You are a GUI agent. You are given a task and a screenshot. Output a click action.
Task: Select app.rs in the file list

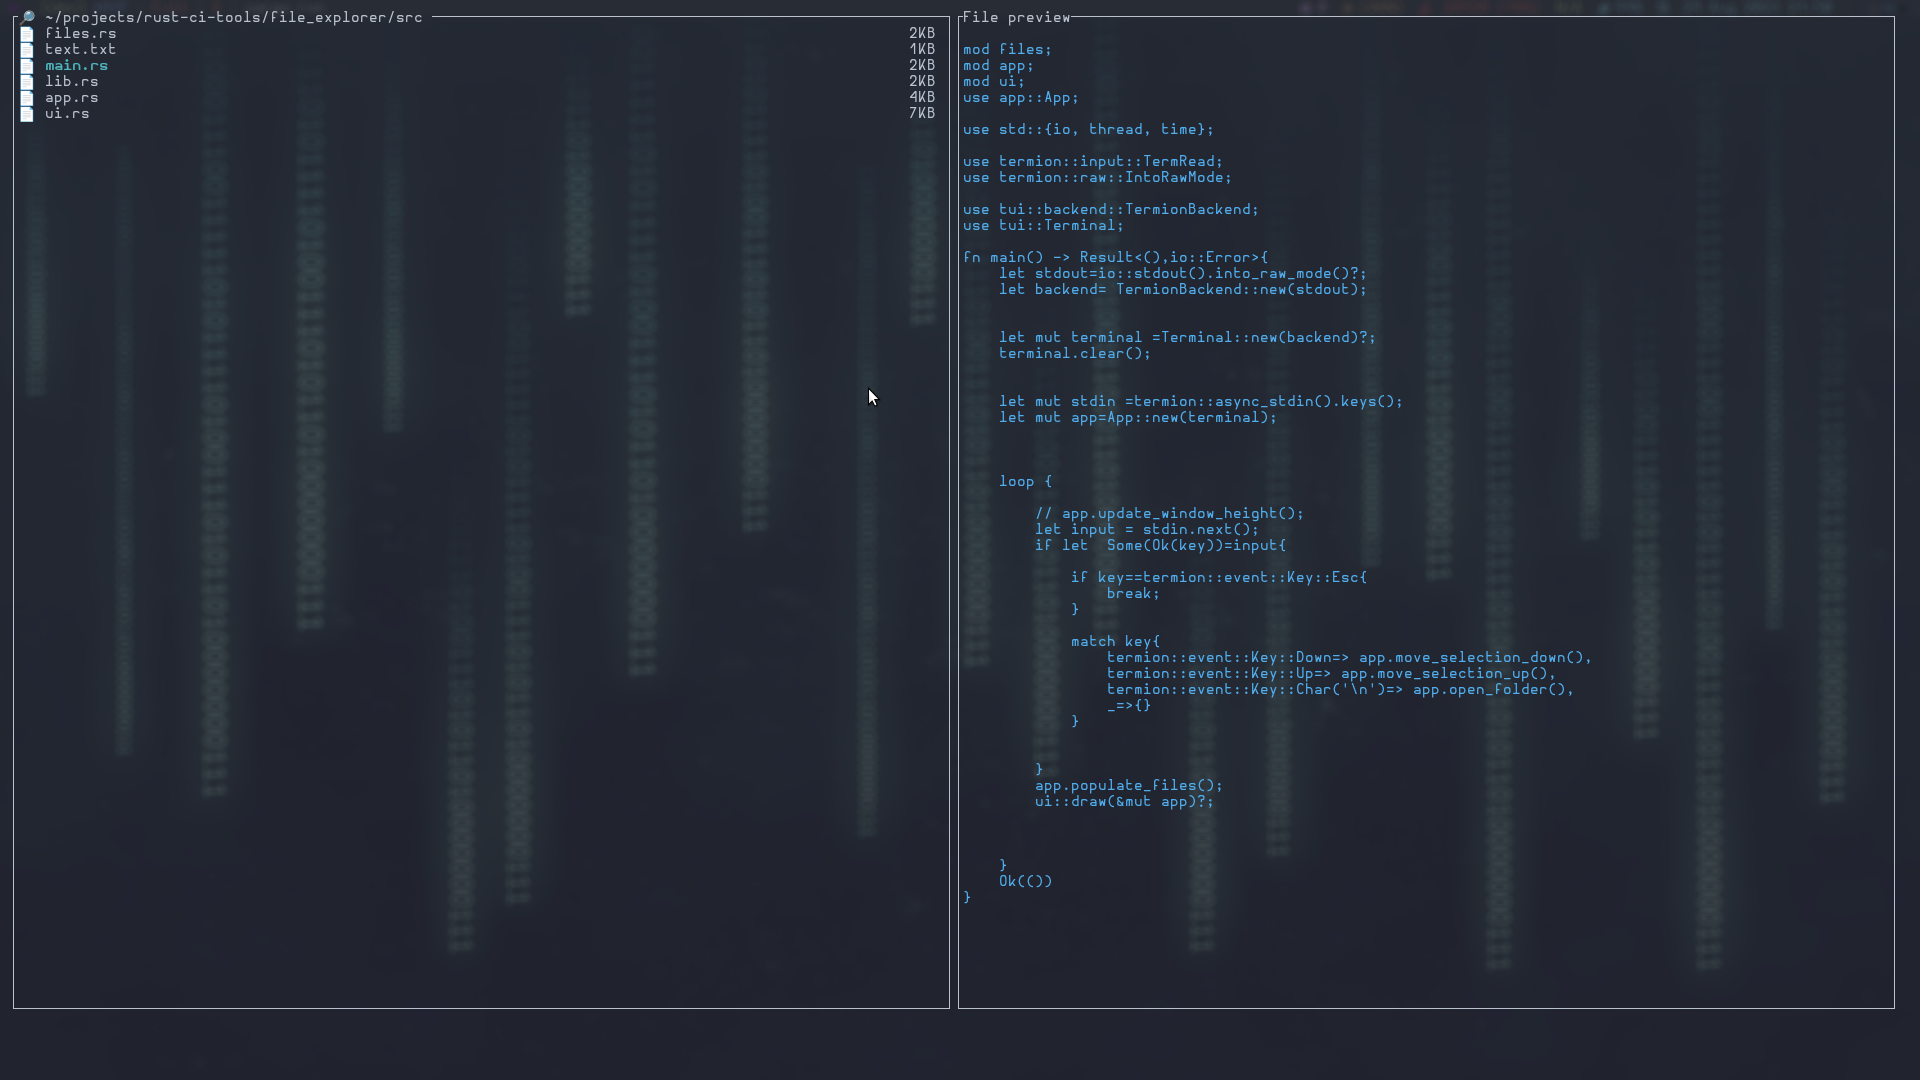(71, 97)
